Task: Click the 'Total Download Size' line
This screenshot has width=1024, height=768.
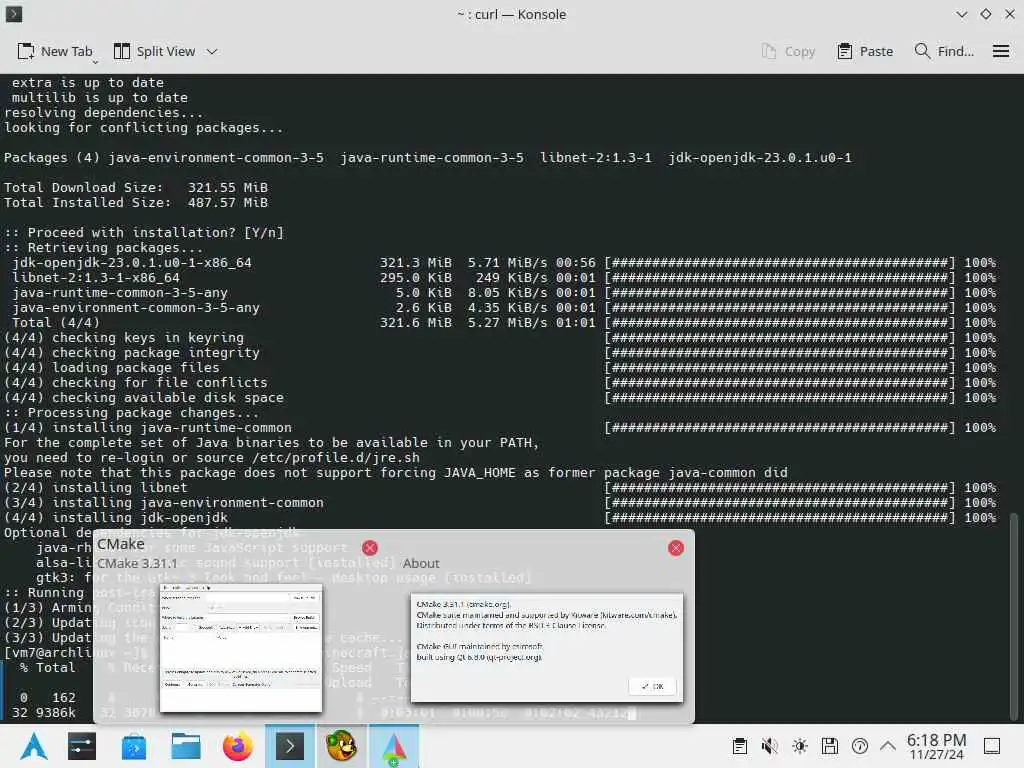Action: (x=136, y=187)
